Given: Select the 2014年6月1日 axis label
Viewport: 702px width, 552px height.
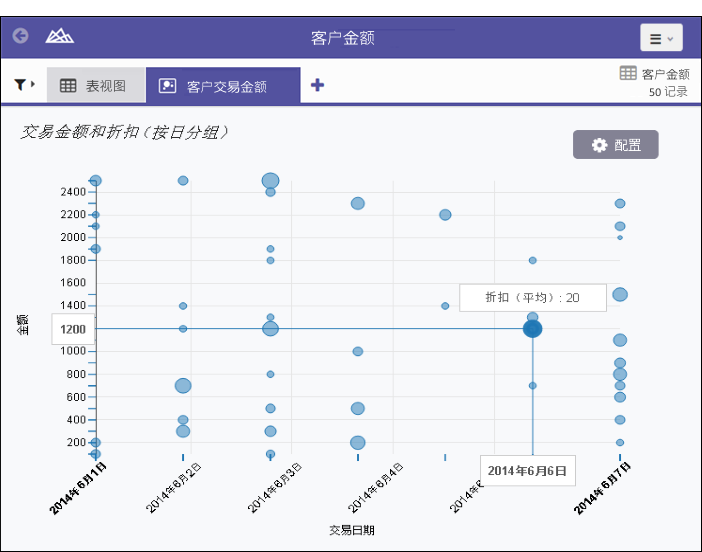Looking at the screenshot, I should 81,489.
